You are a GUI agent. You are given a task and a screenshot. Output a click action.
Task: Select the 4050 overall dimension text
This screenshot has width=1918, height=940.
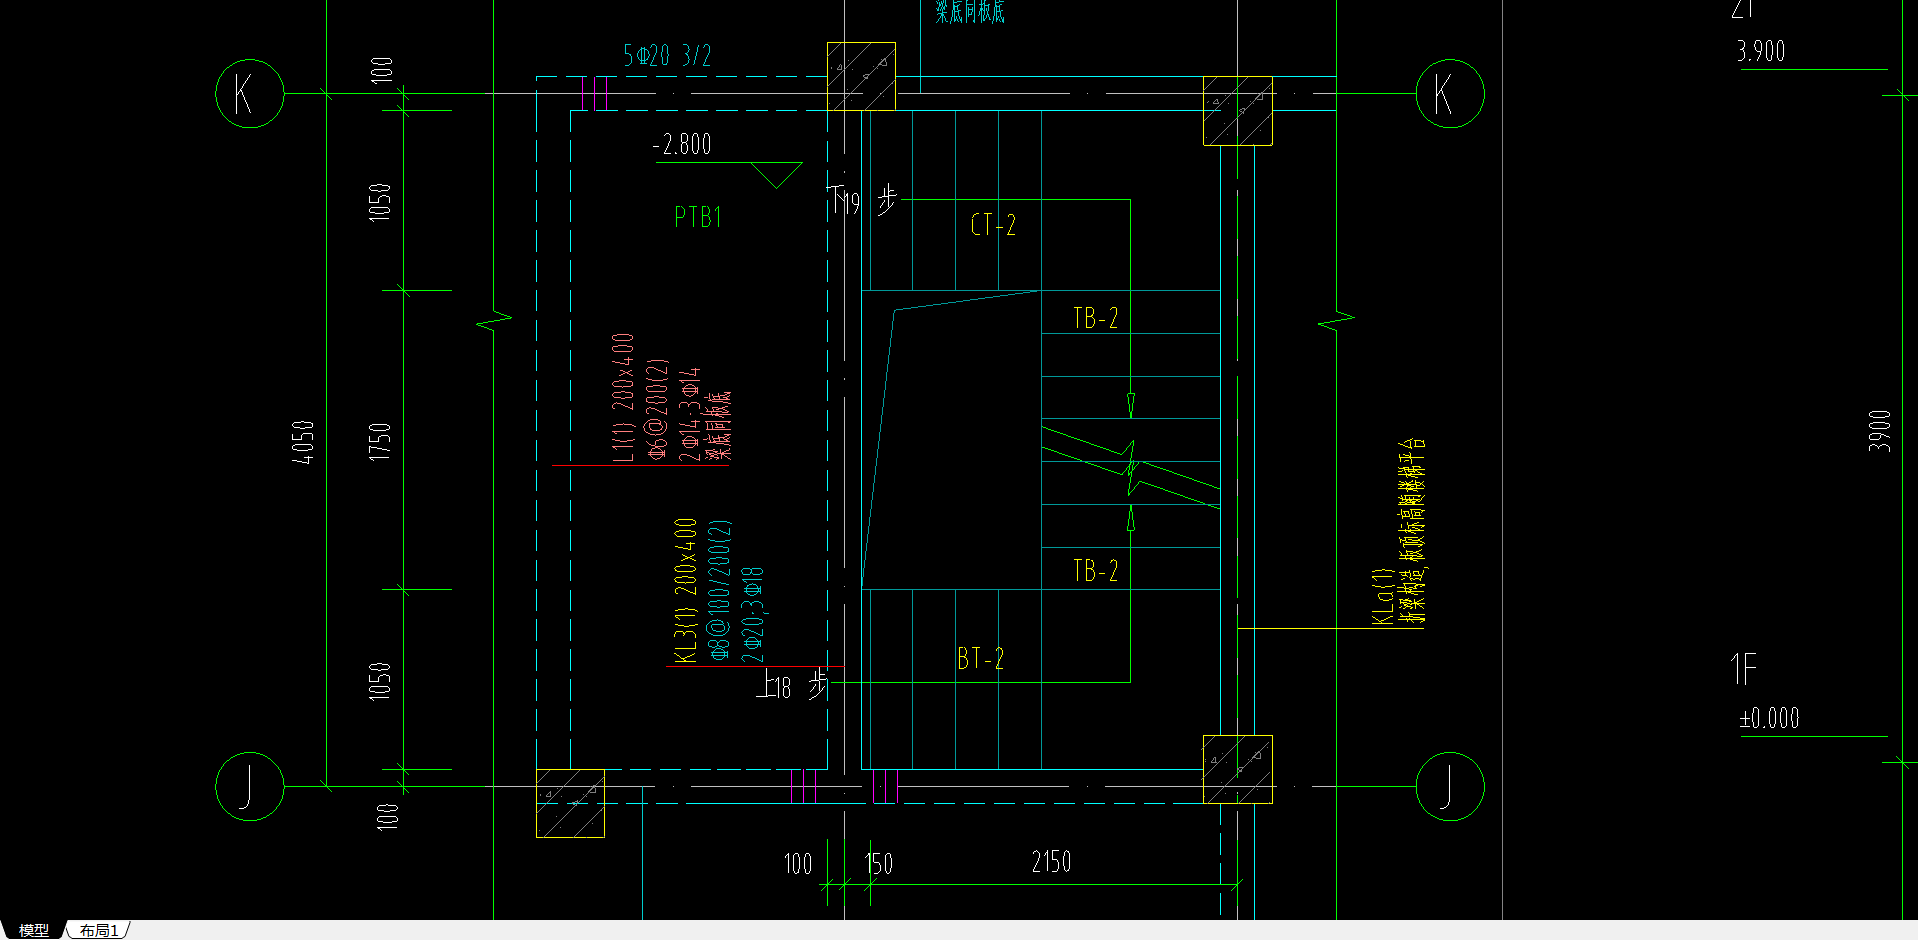point(303,442)
